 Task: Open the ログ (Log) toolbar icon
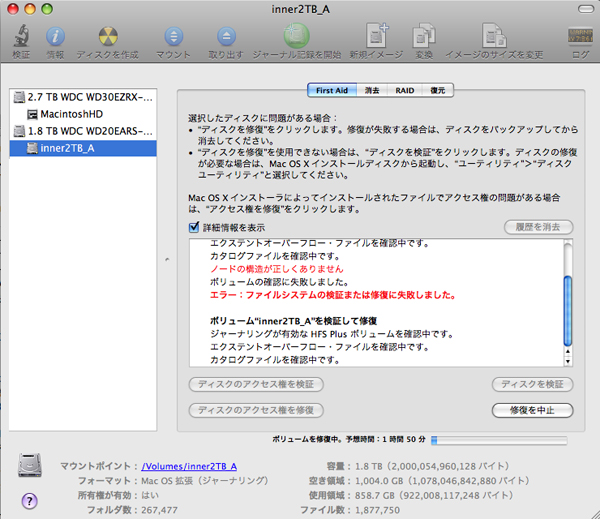click(580, 36)
